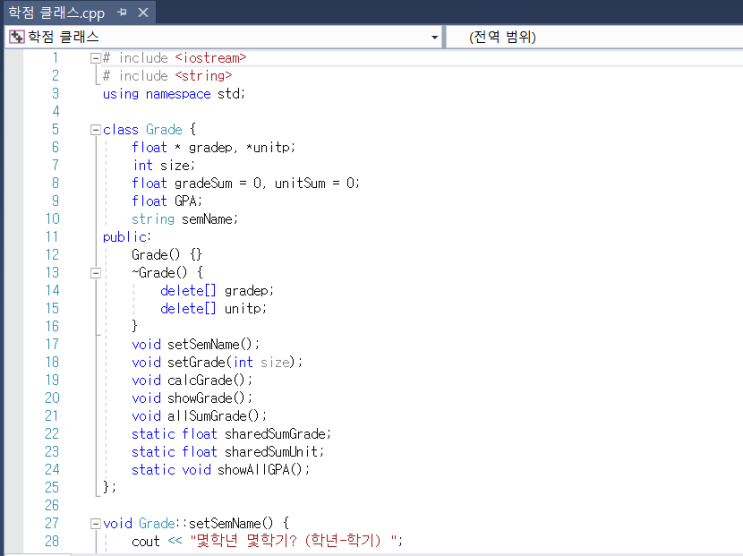The height and width of the screenshot is (556, 743).
Task: Click line number 13 in the gutter
Action: pos(52,273)
